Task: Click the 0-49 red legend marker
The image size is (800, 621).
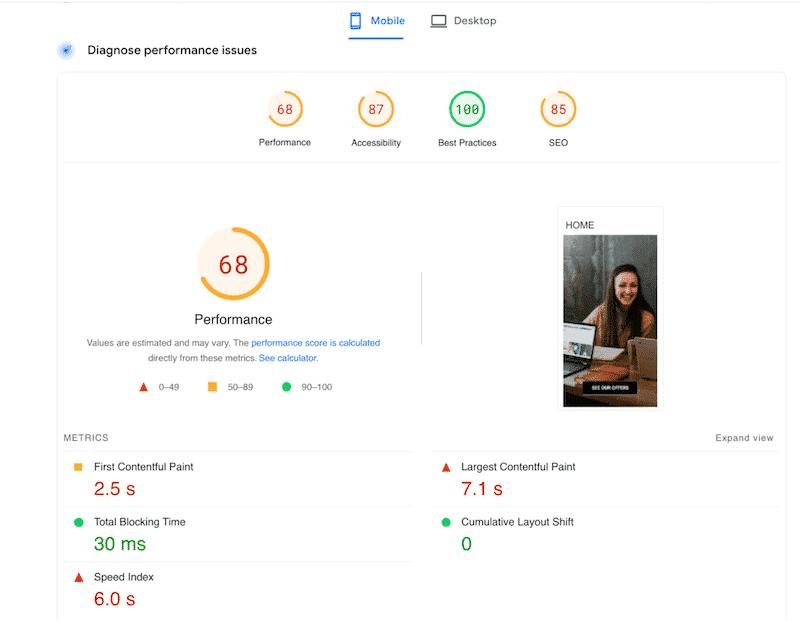Action: click(143, 386)
